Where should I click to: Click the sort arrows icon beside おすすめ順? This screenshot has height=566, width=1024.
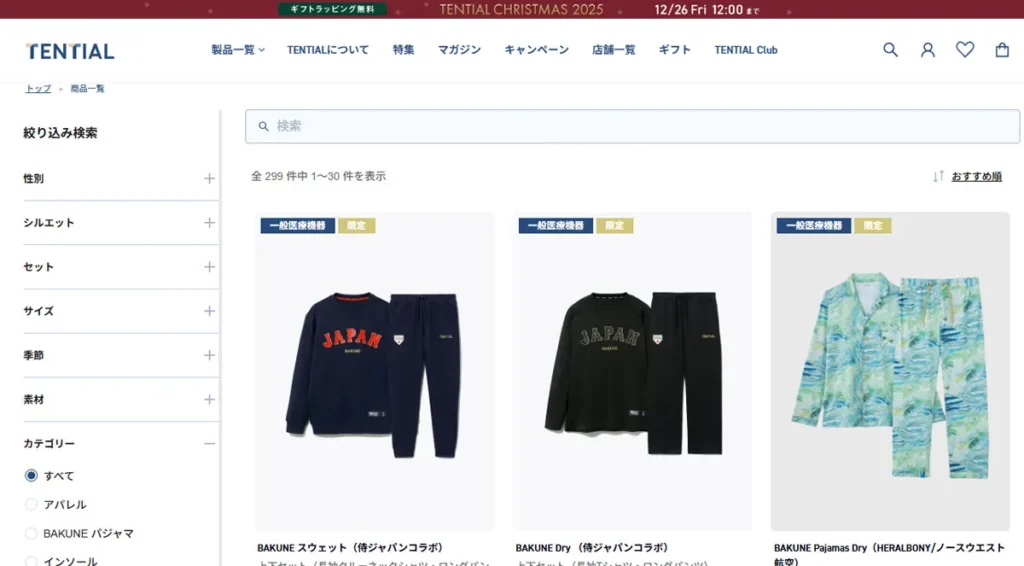coord(938,176)
